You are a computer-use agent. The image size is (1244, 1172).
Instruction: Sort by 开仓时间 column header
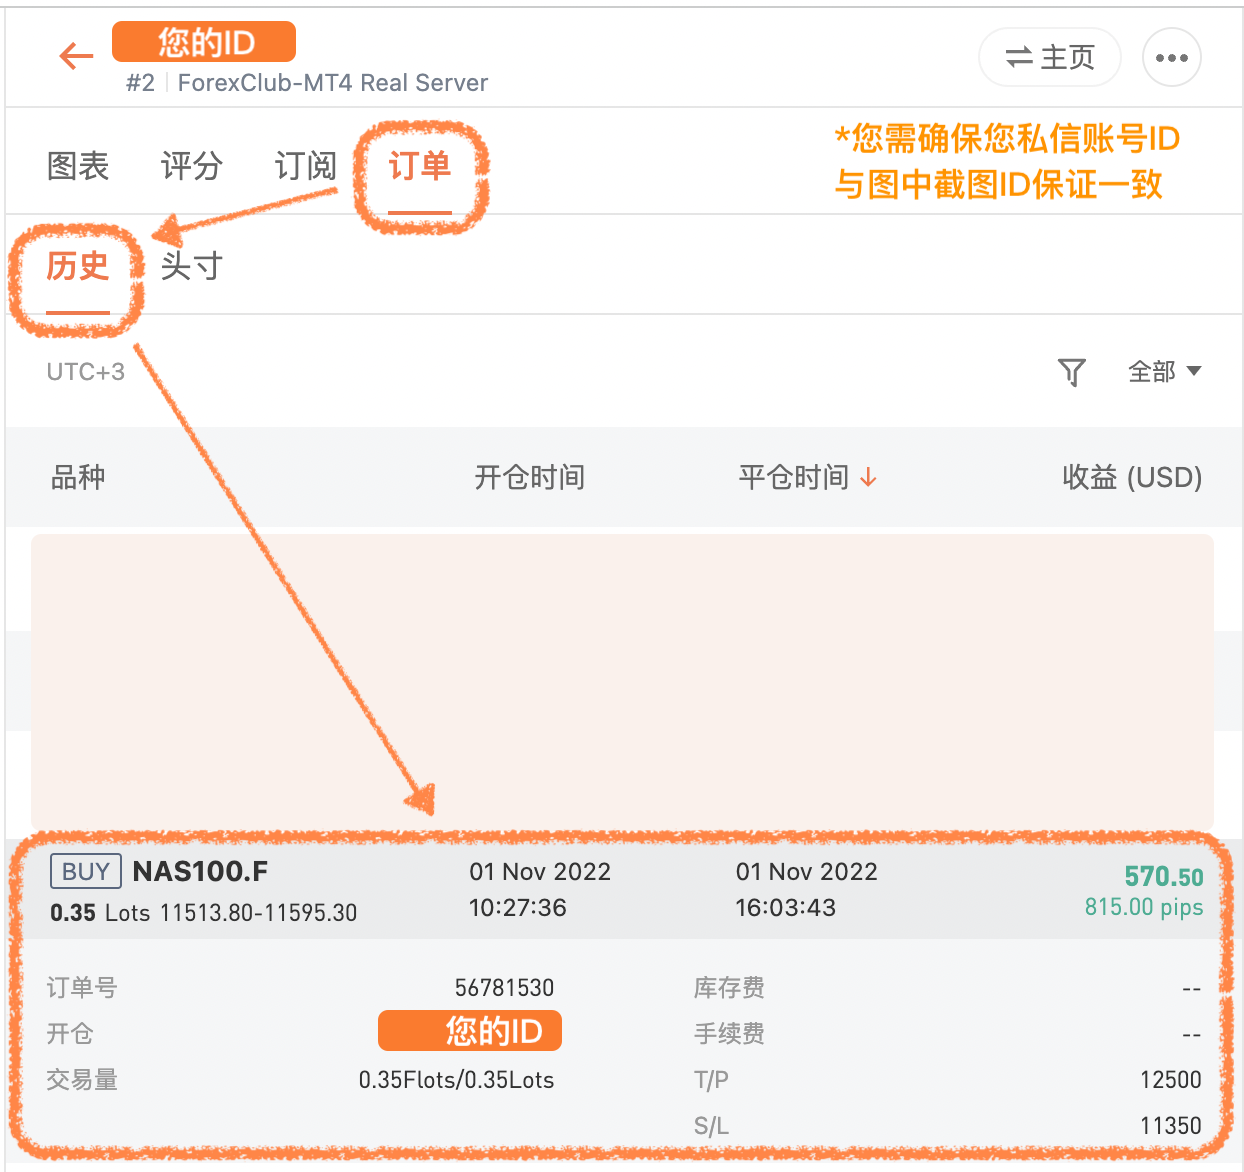coord(529,478)
